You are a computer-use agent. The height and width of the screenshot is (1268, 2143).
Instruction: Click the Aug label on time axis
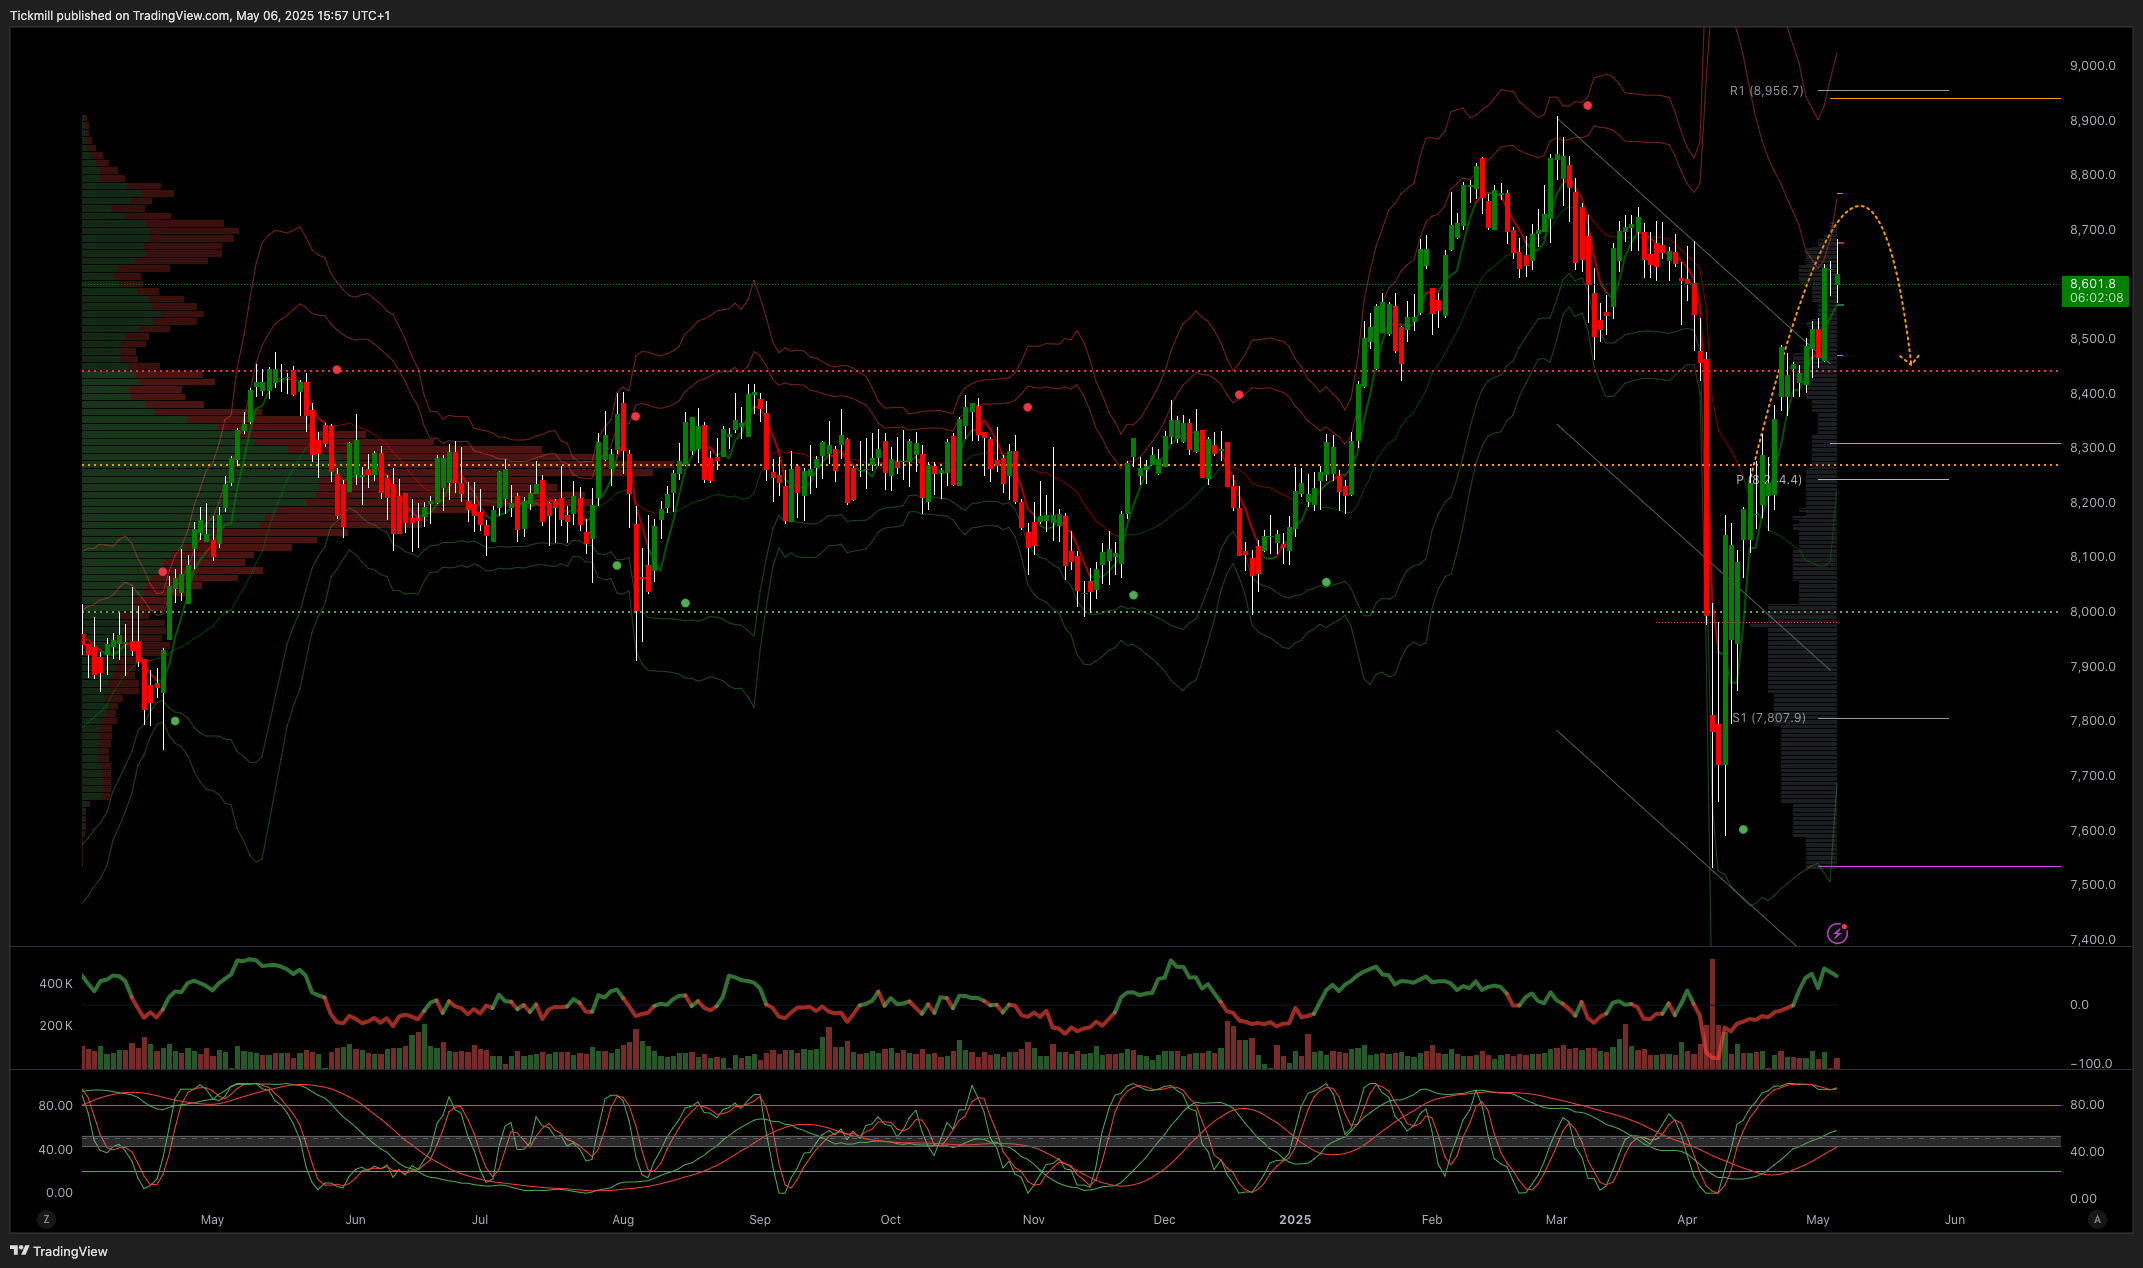pos(623,1220)
